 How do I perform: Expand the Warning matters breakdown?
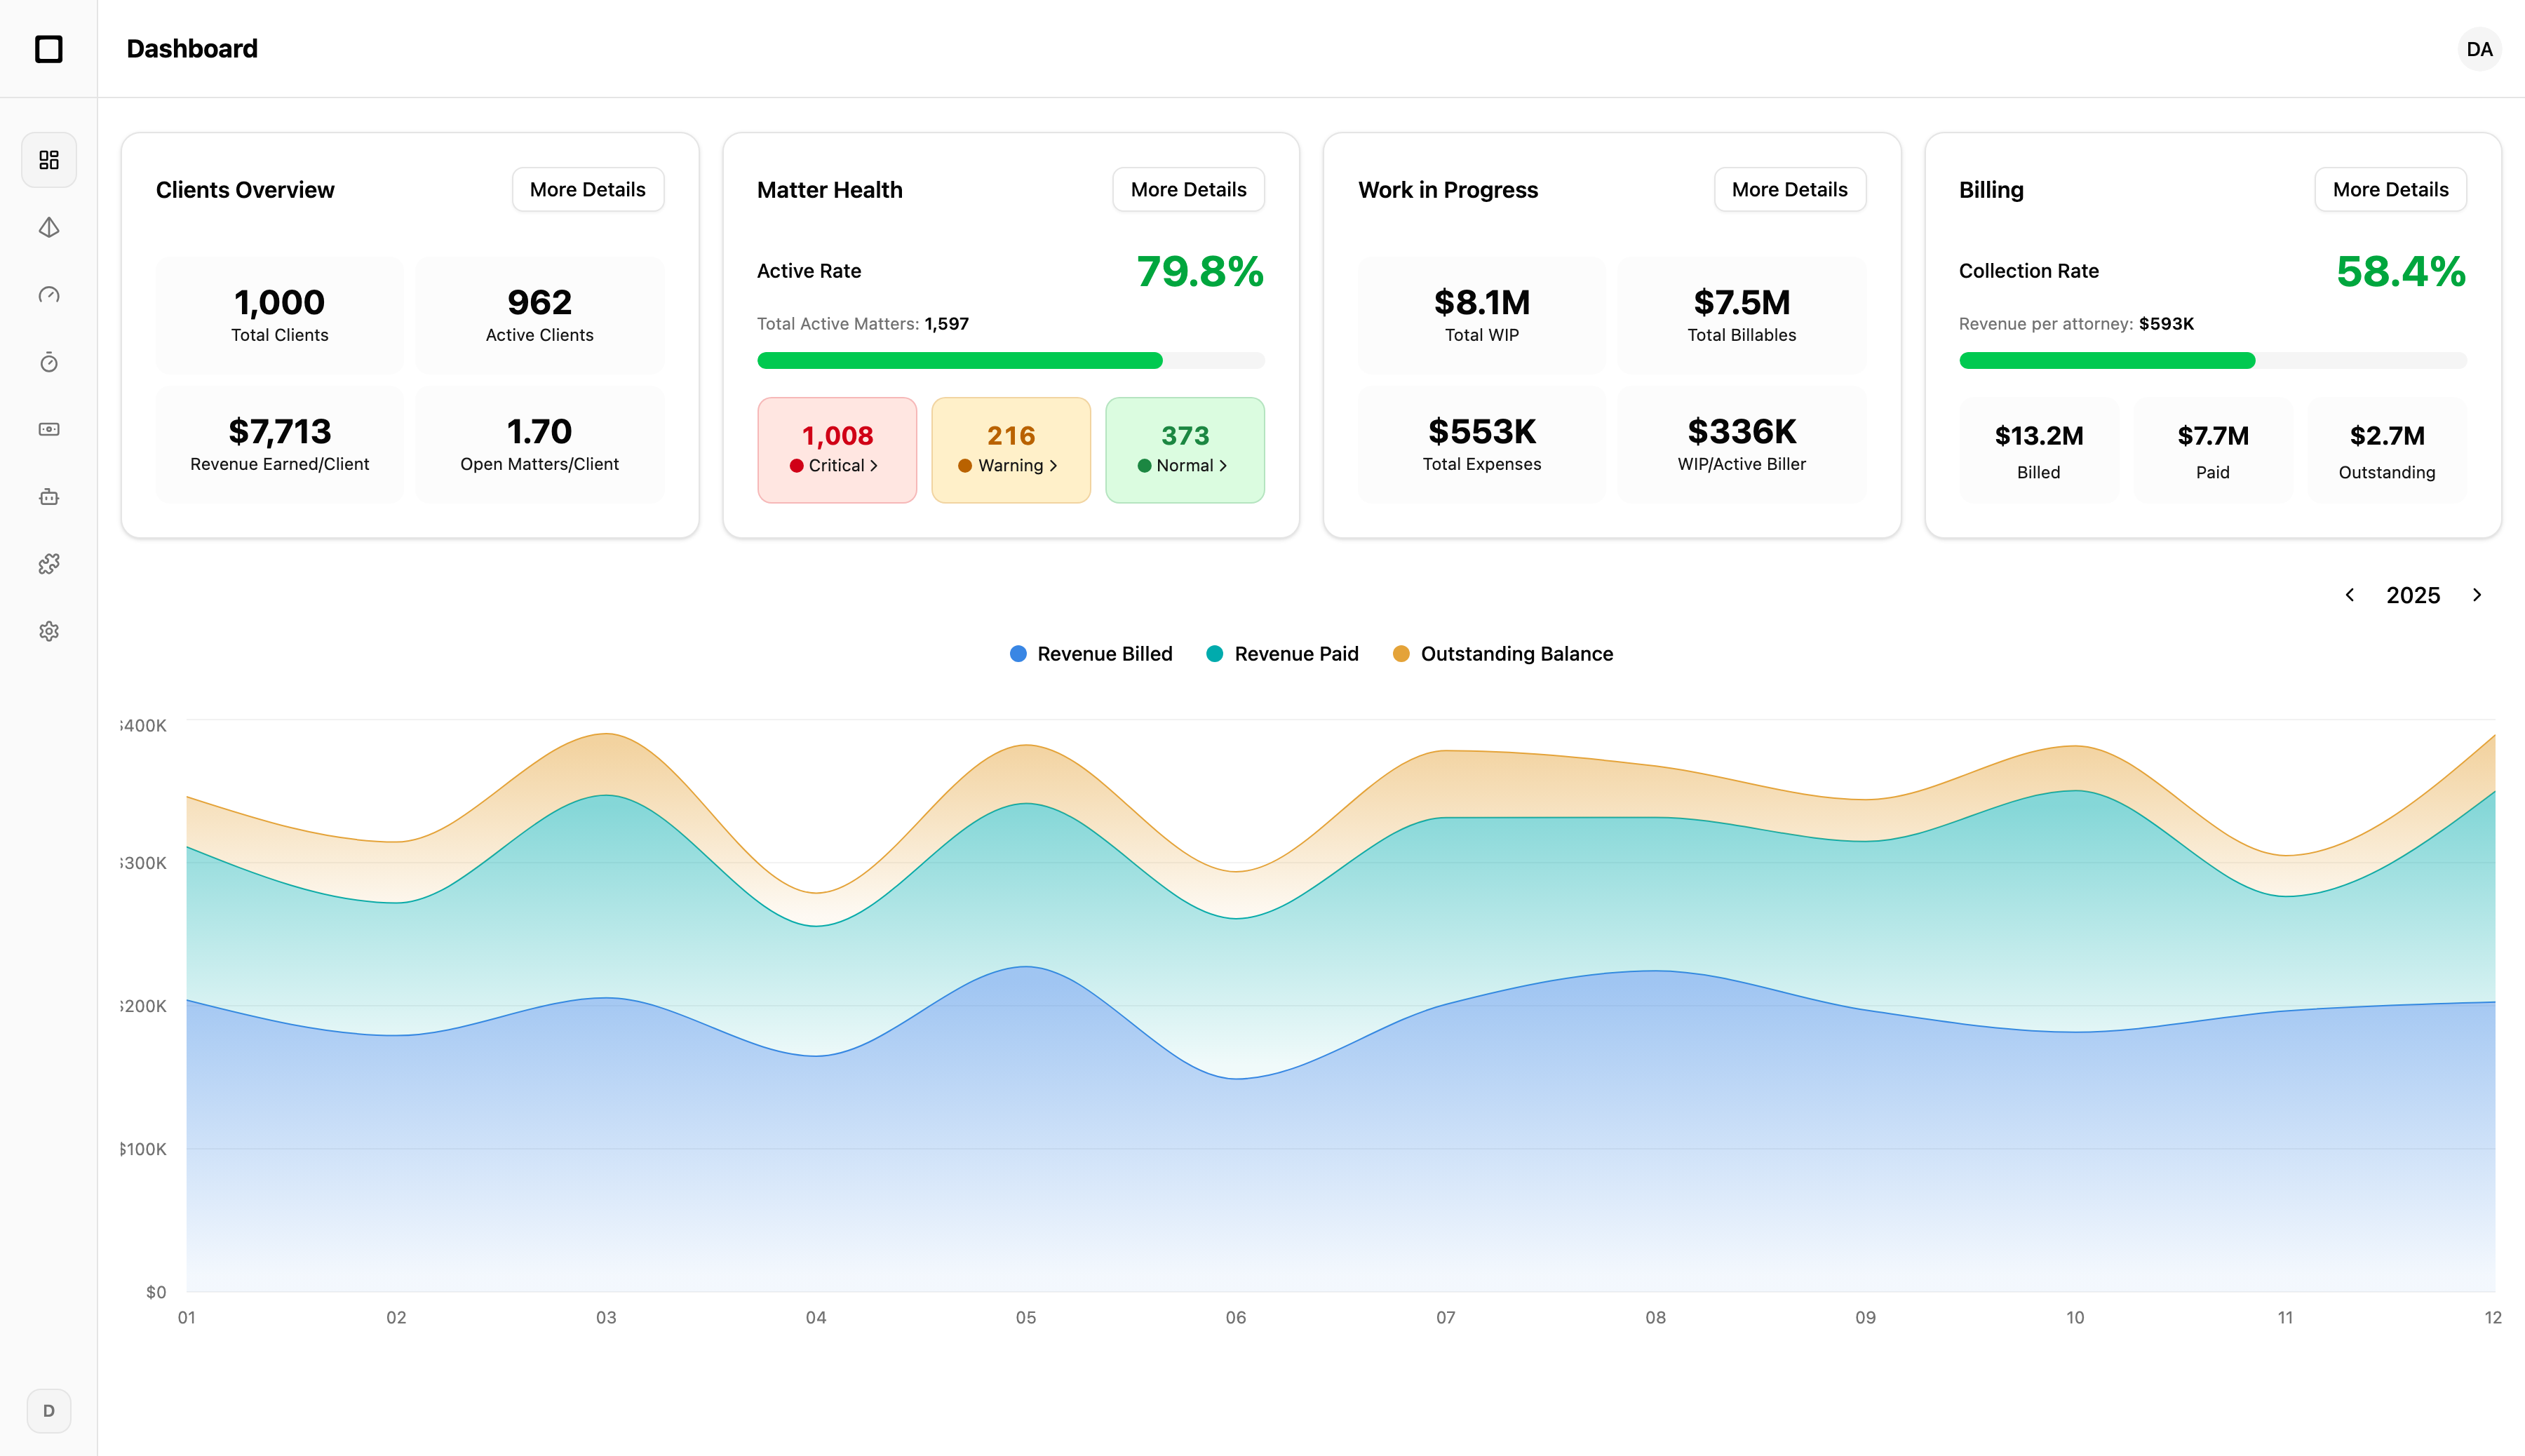(1011, 450)
